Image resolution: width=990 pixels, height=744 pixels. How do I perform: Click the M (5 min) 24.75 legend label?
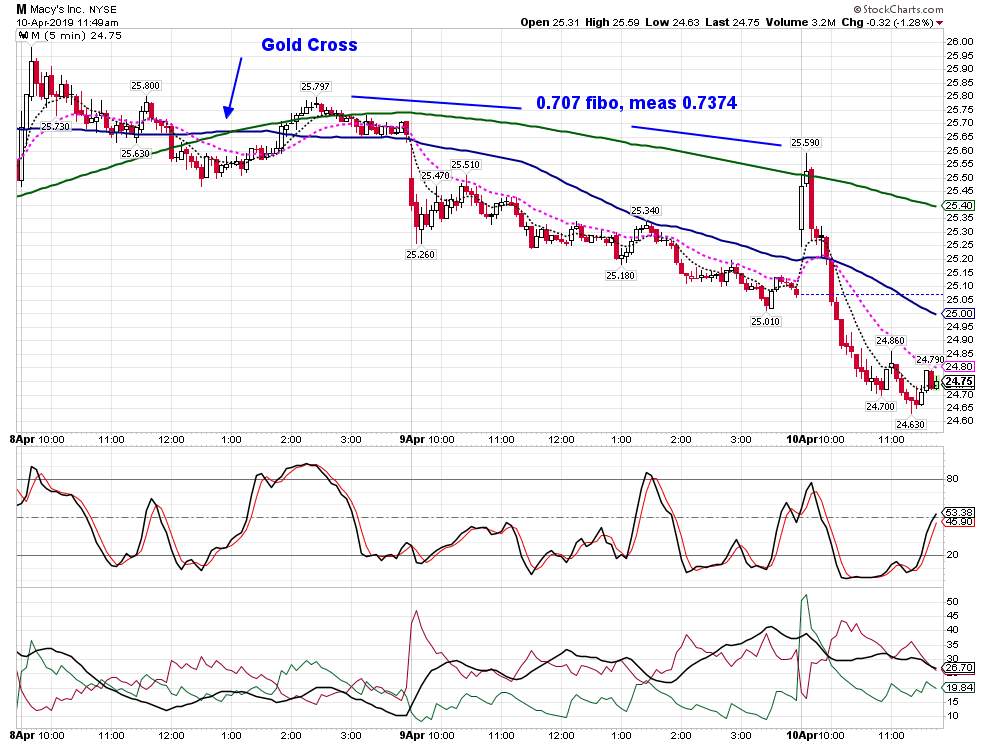[76, 36]
